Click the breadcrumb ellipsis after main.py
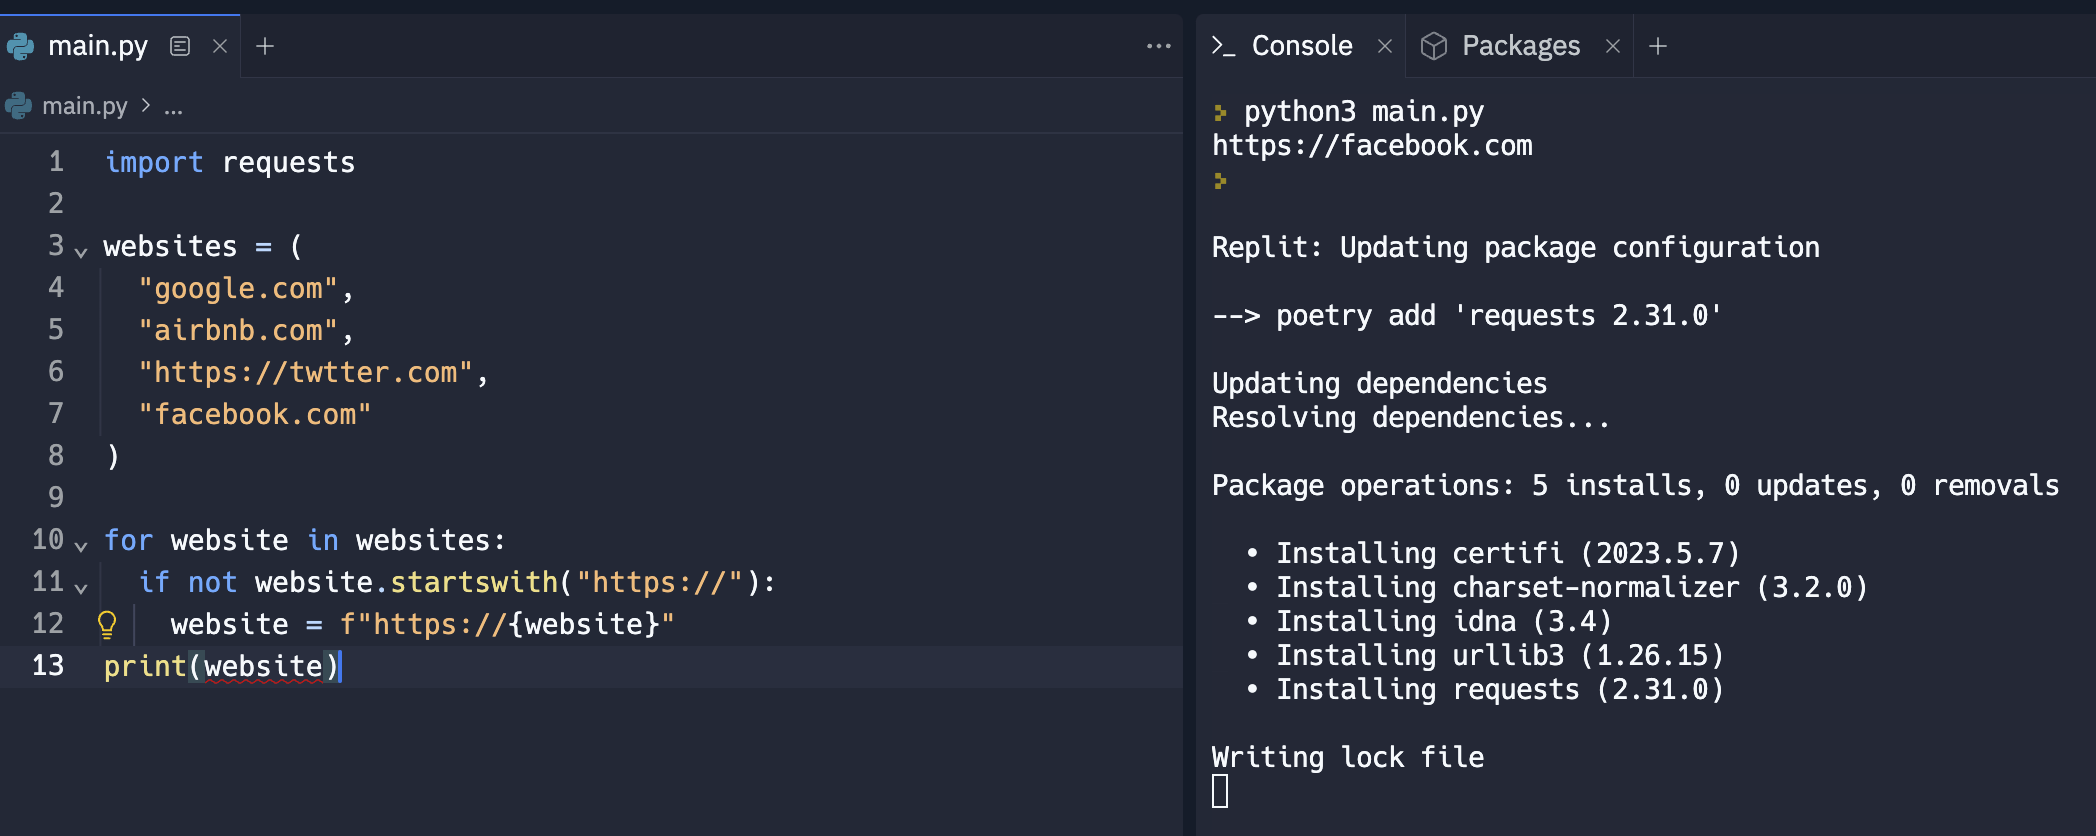 pyautogui.click(x=173, y=107)
